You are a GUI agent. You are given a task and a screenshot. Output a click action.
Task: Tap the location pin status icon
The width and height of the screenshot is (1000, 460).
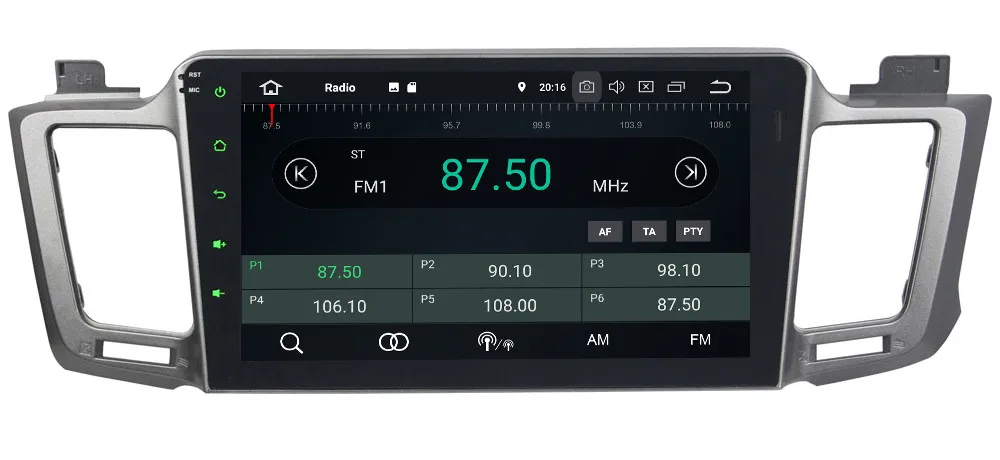point(522,87)
